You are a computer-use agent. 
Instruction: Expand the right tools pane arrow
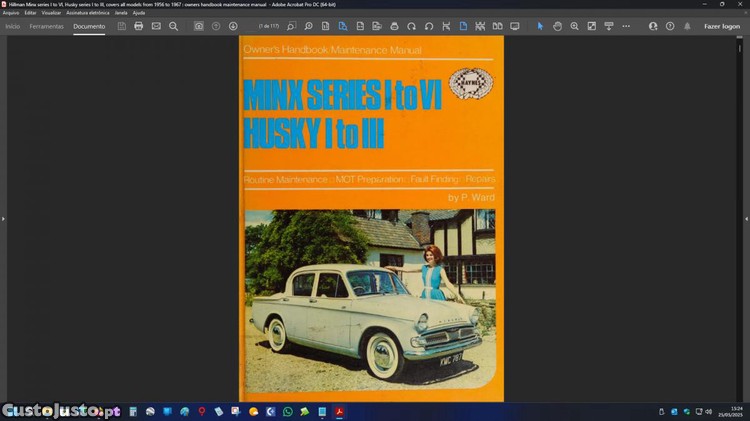click(746, 218)
